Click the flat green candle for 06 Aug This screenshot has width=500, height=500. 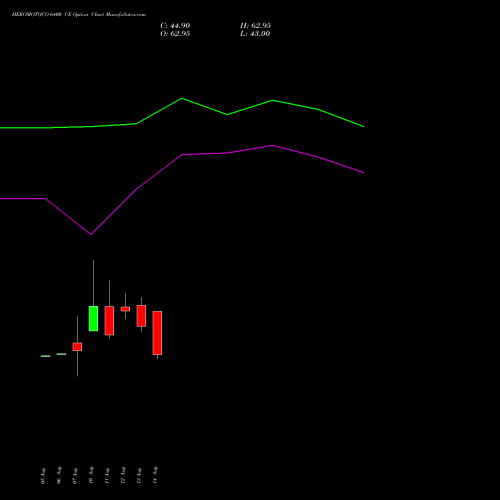point(61,354)
